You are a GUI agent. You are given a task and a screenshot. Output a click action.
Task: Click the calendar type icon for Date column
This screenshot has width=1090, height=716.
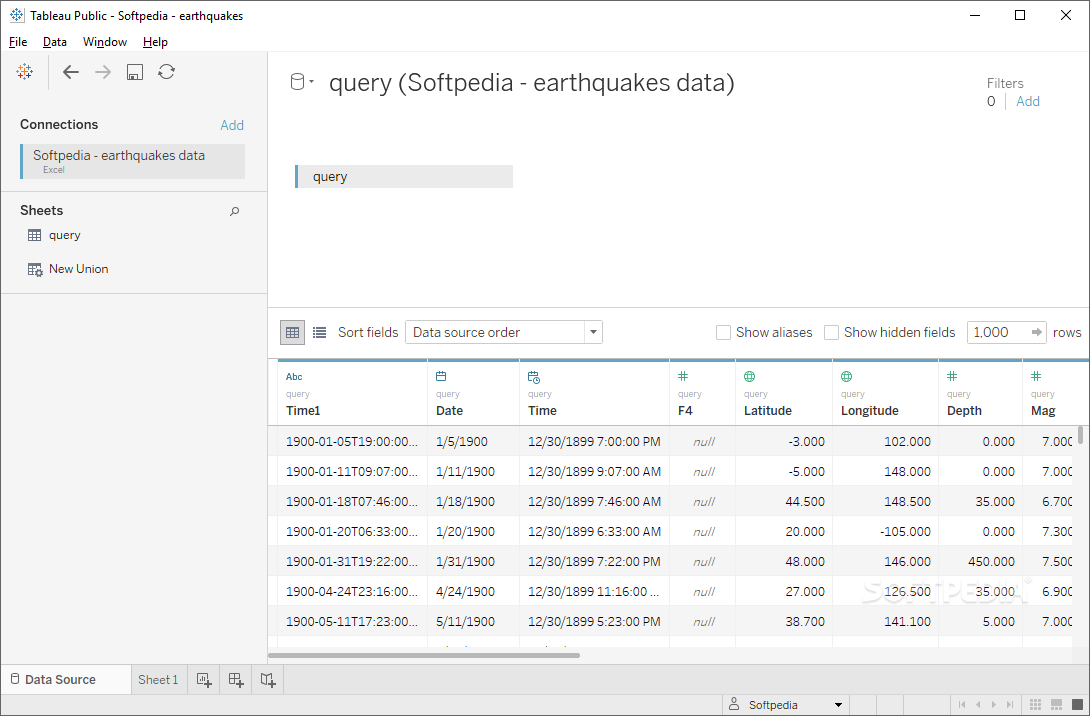441,376
